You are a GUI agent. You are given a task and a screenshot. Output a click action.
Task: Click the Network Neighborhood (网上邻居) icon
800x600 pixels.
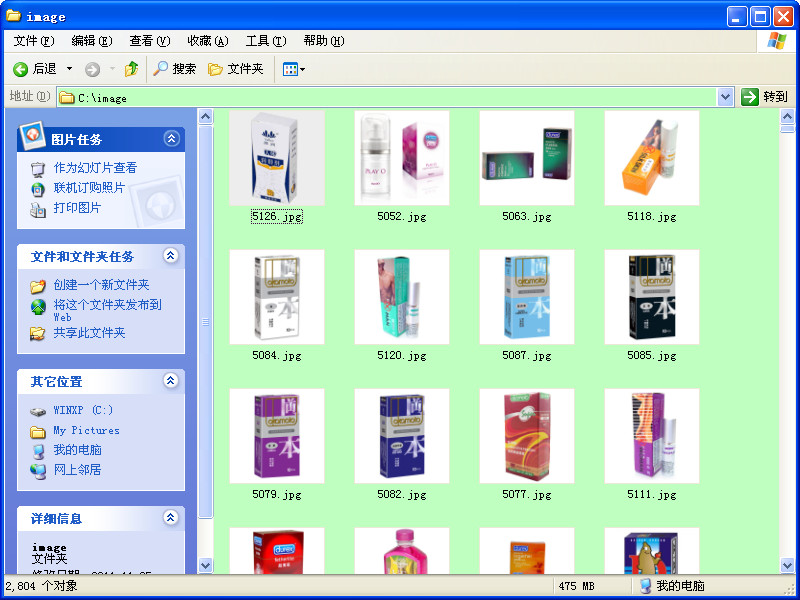pos(38,470)
